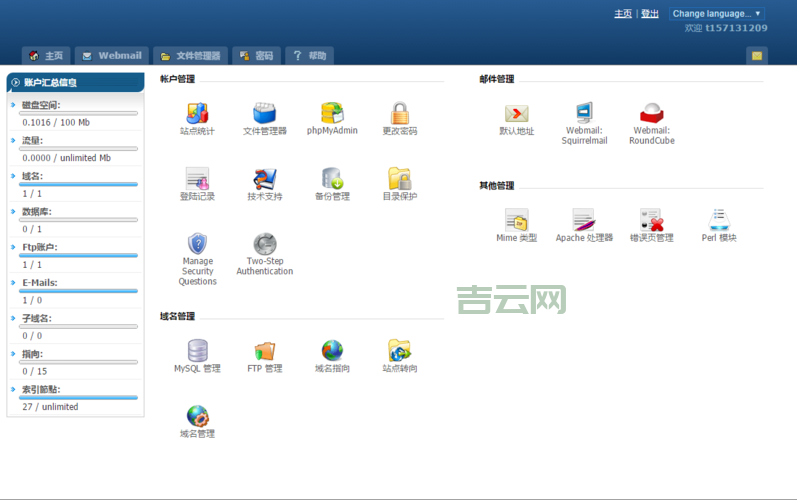Switch to the Webmail tab

[x=111, y=56]
